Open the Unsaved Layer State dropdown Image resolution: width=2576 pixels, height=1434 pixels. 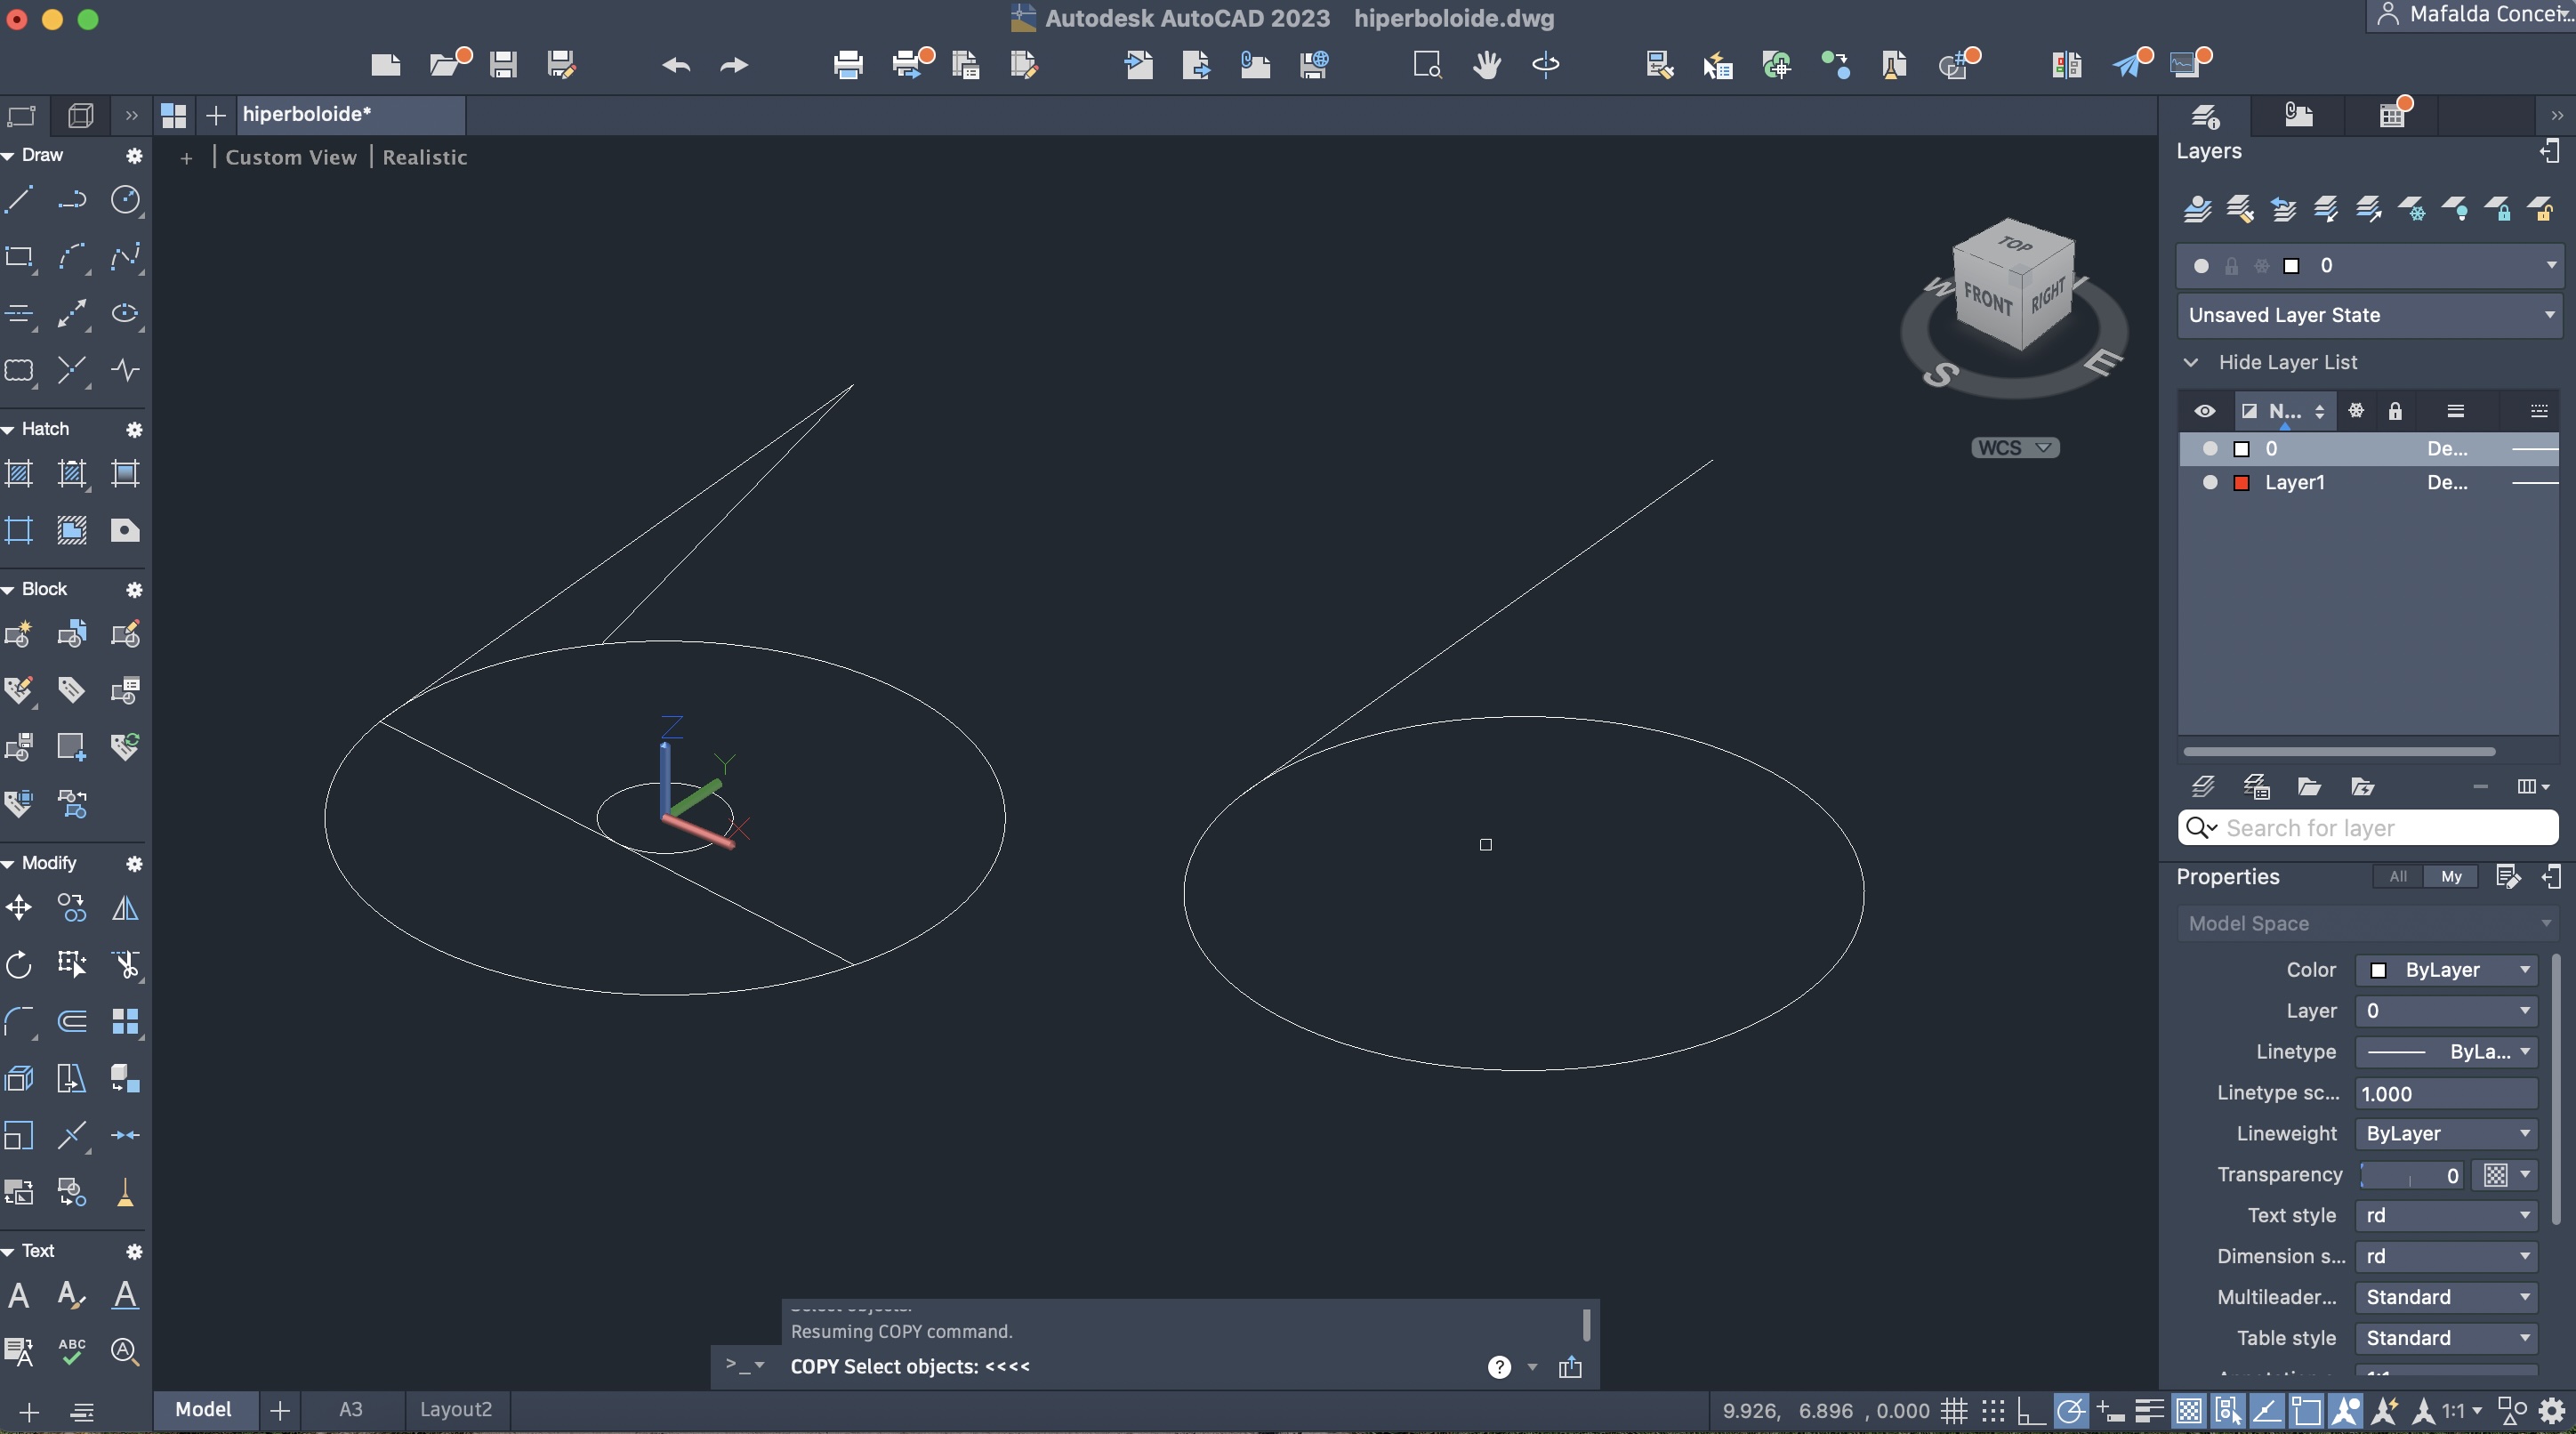(x=2368, y=315)
